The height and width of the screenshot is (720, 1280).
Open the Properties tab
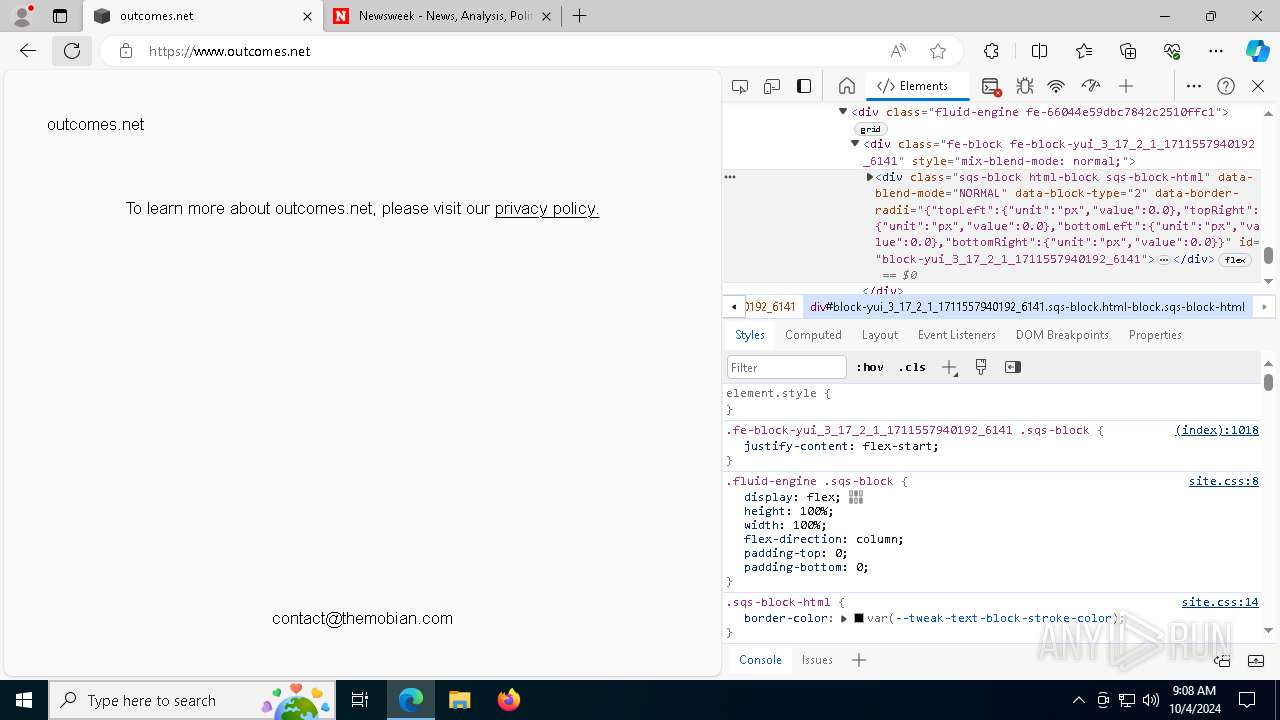1155,335
